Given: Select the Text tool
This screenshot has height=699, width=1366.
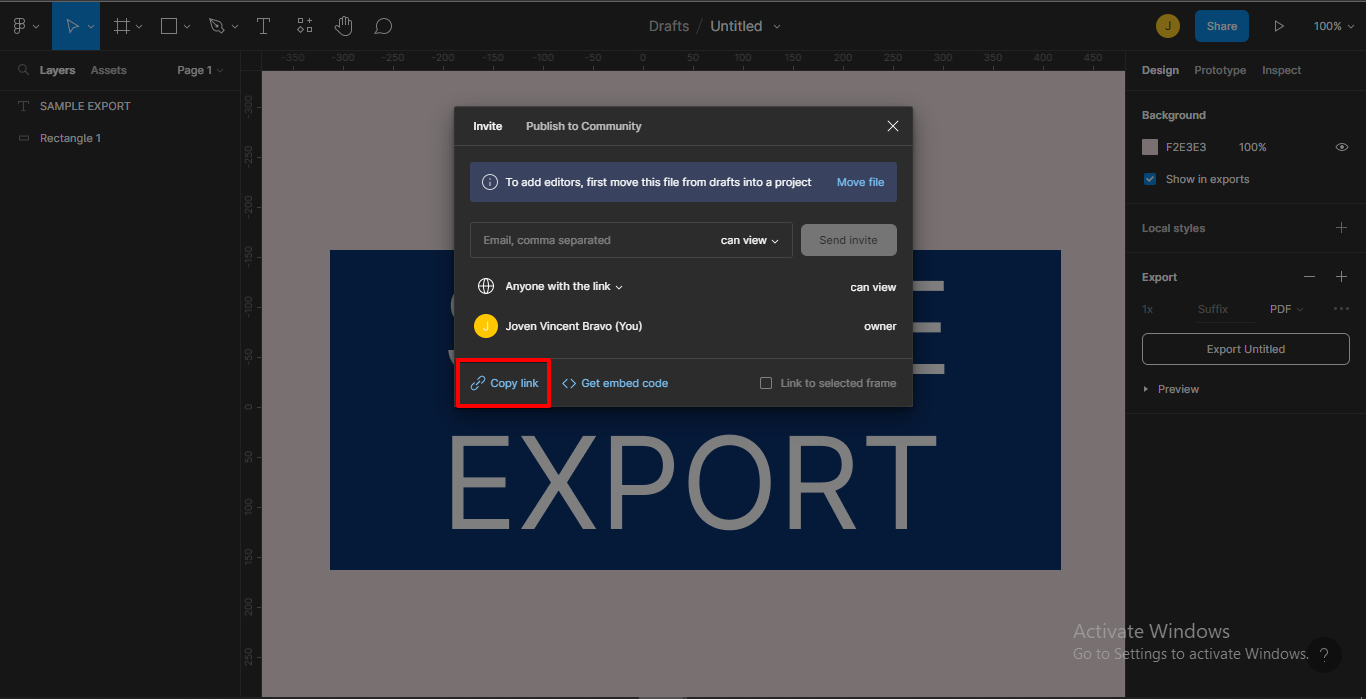Looking at the screenshot, I should coord(264,26).
